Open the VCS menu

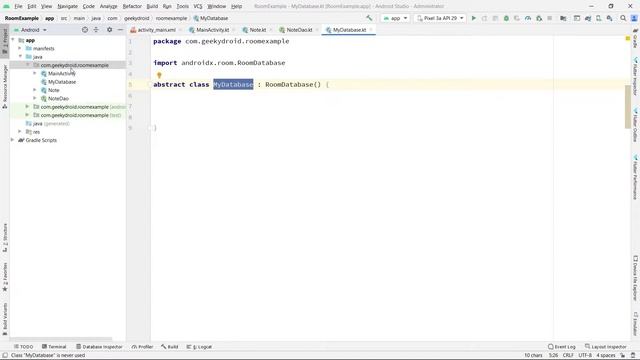[x=198, y=6]
